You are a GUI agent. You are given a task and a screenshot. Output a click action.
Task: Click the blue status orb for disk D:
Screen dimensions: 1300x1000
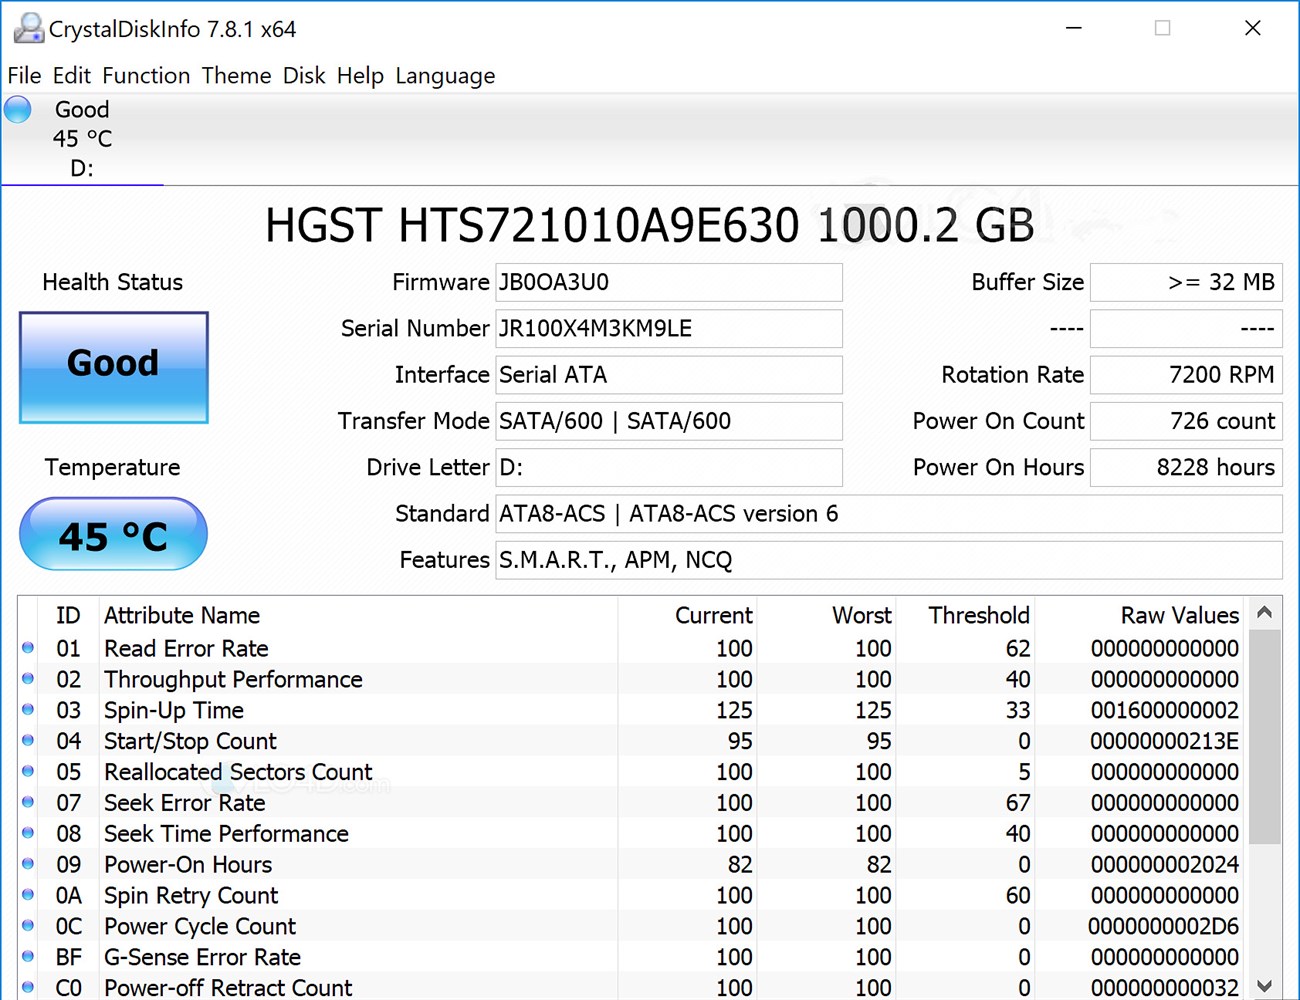[x=18, y=109]
